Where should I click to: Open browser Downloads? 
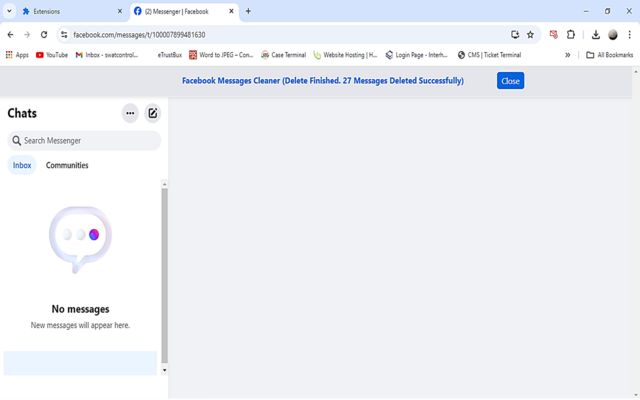[596, 35]
